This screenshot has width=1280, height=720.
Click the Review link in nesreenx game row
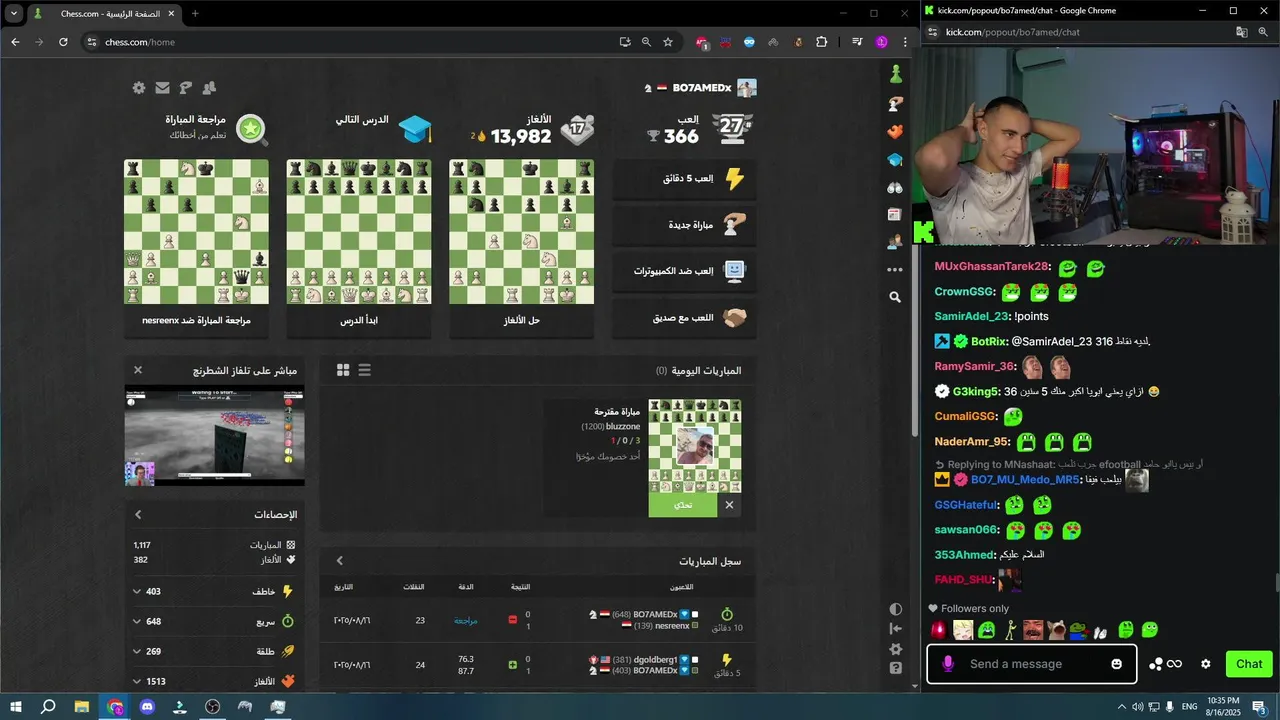466,621
